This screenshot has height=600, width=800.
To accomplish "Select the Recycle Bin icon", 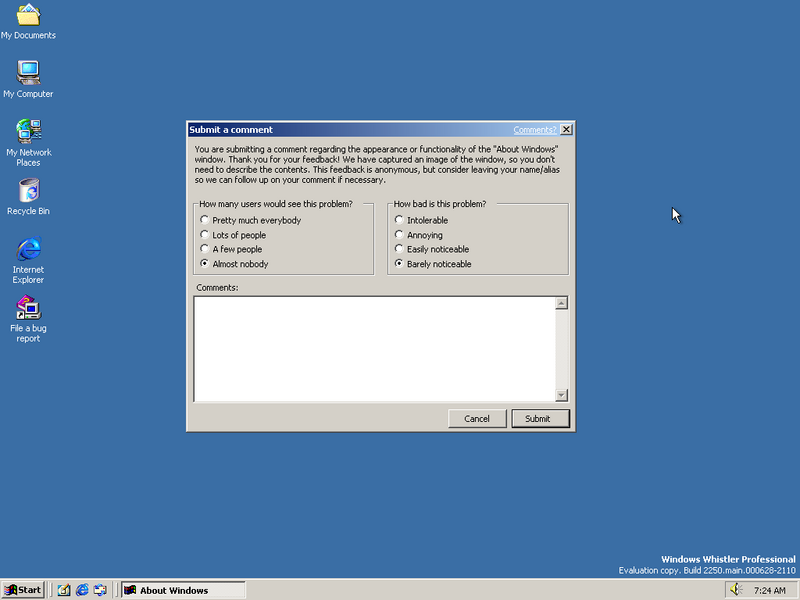I will pyautogui.click(x=28, y=197).
